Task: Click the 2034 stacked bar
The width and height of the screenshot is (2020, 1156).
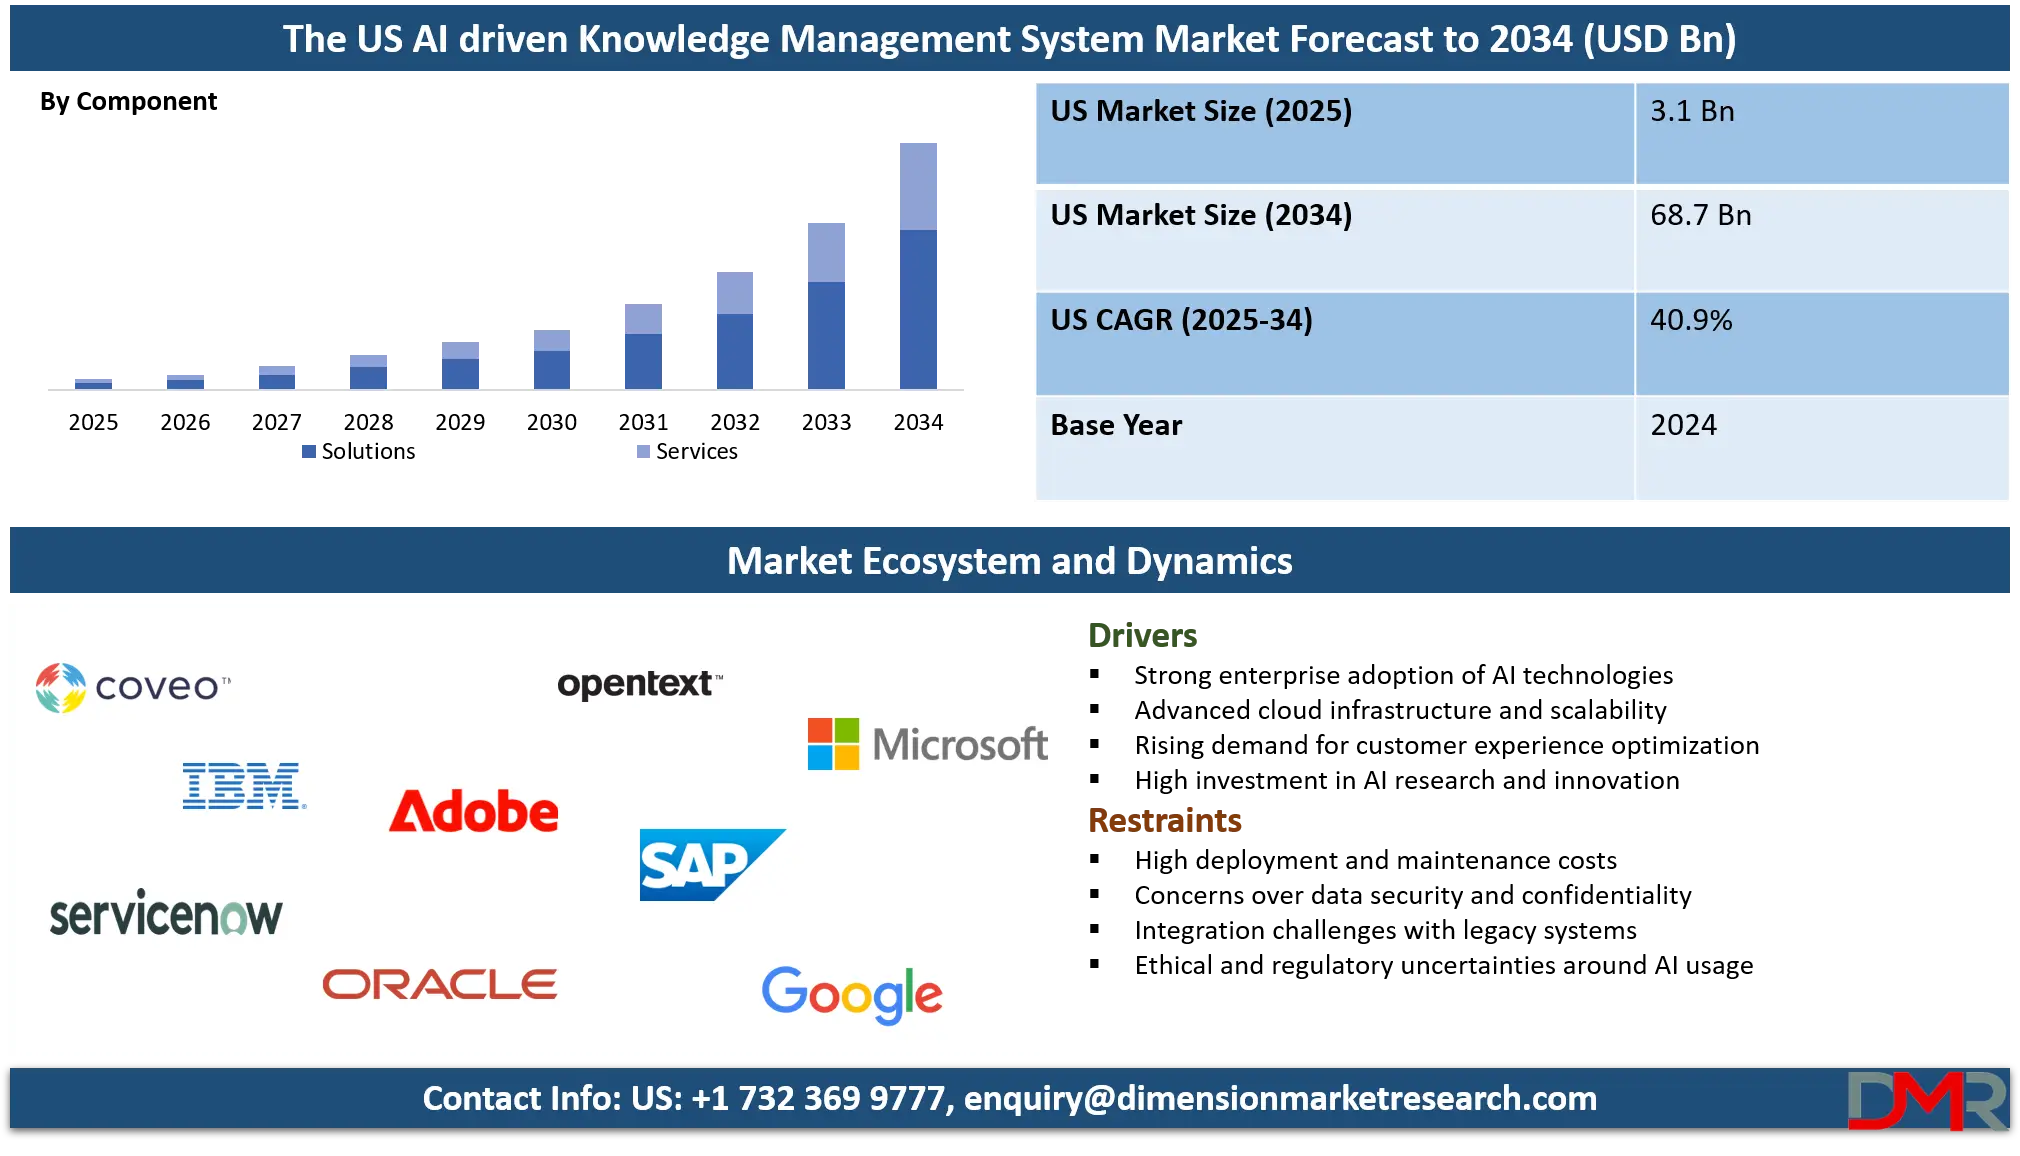Action: pos(918,266)
